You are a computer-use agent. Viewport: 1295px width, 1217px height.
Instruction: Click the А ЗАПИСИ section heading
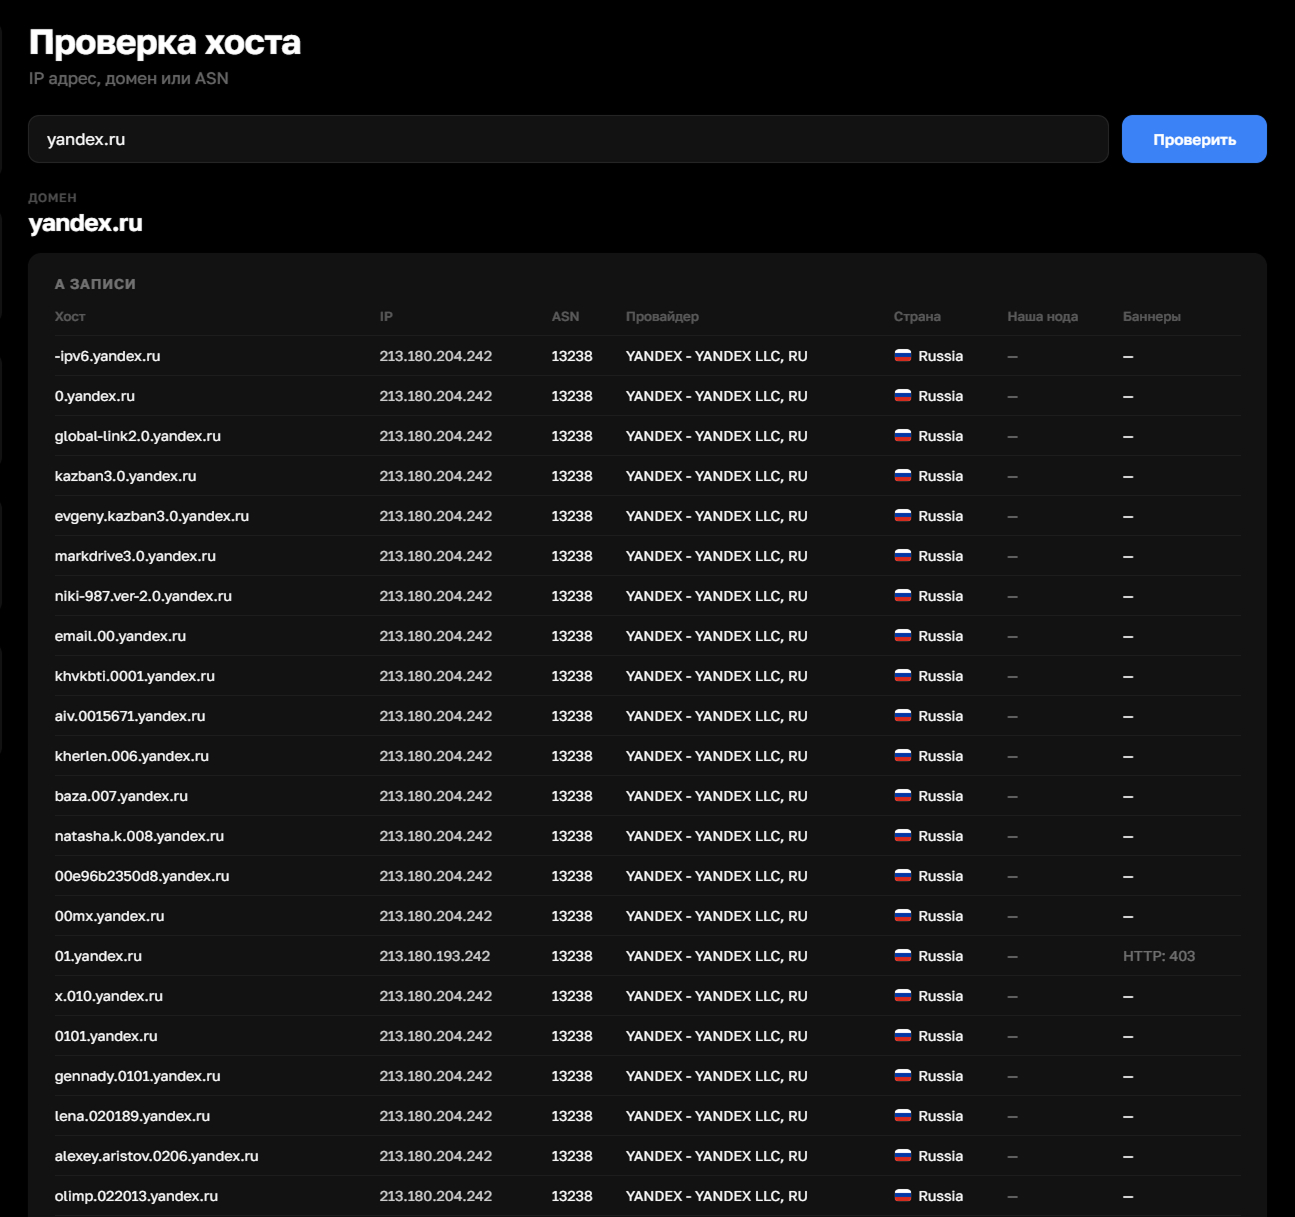pyautogui.click(x=95, y=284)
